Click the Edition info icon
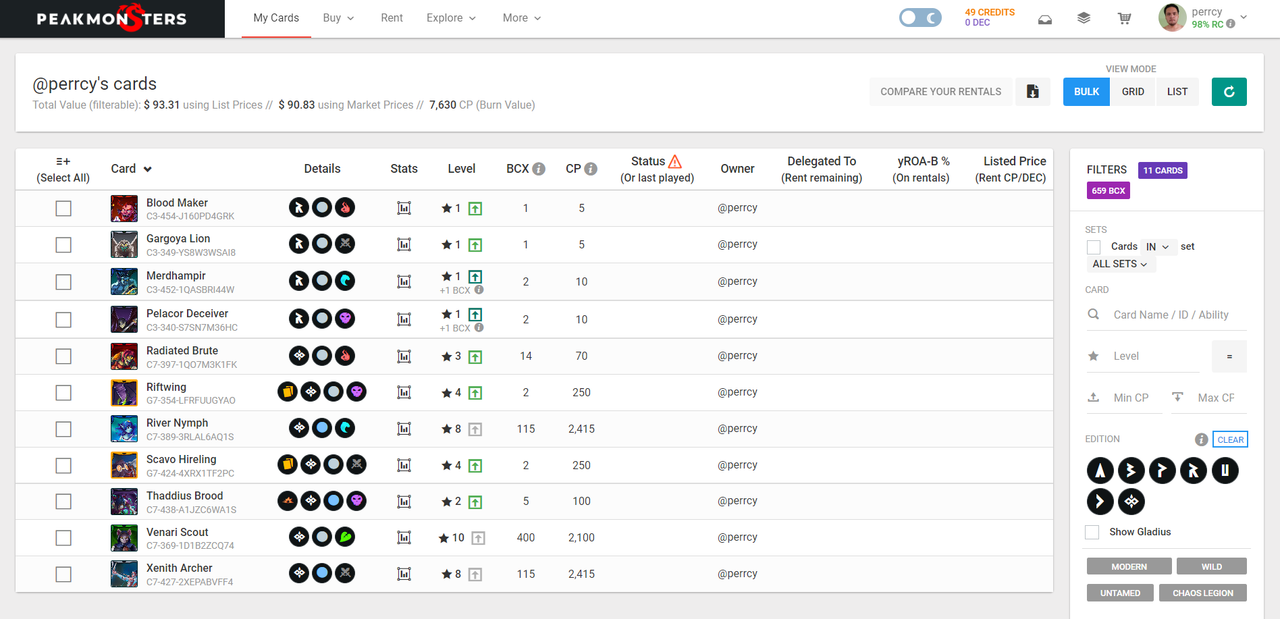1280x619 pixels. coord(1202,440)
